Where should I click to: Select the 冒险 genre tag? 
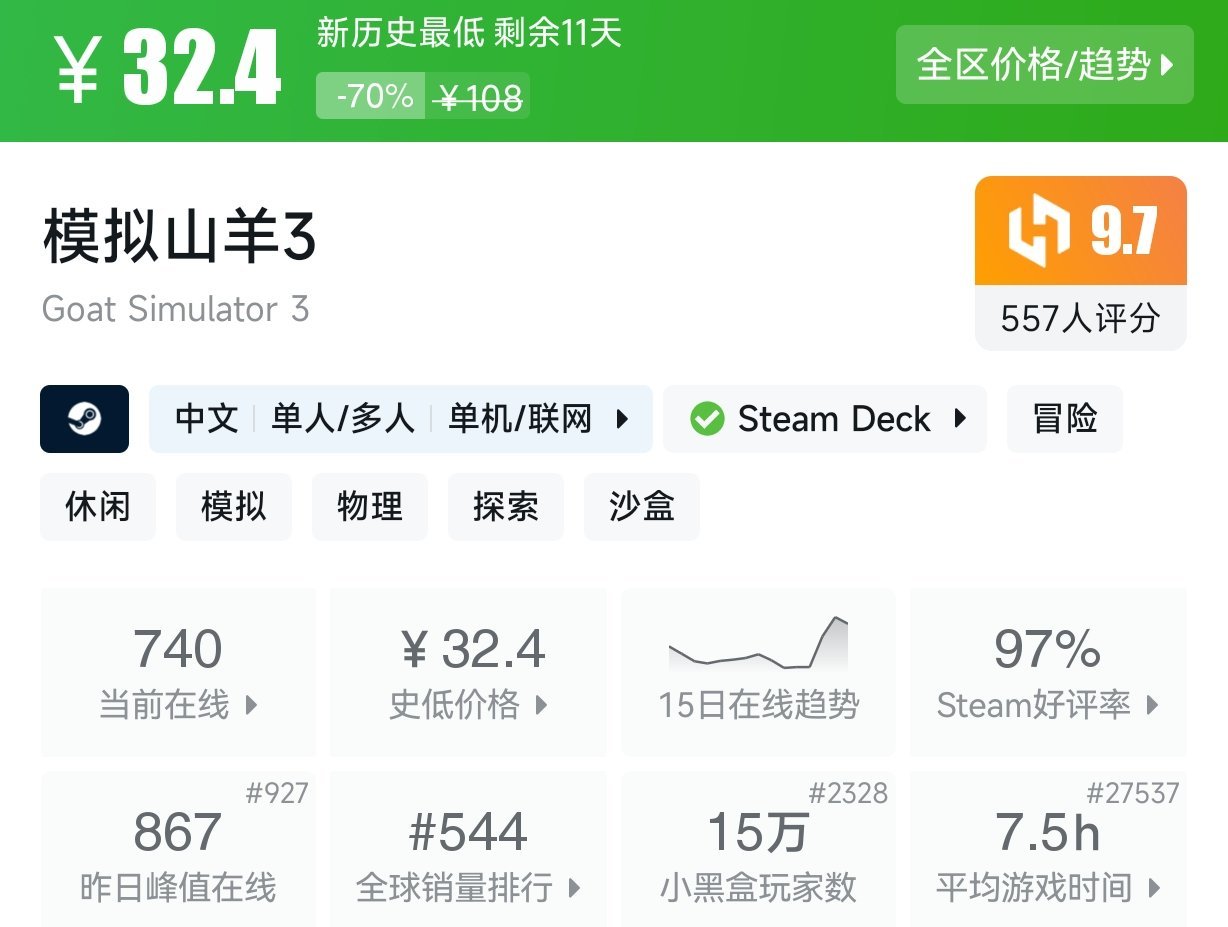coord(1065,419)
